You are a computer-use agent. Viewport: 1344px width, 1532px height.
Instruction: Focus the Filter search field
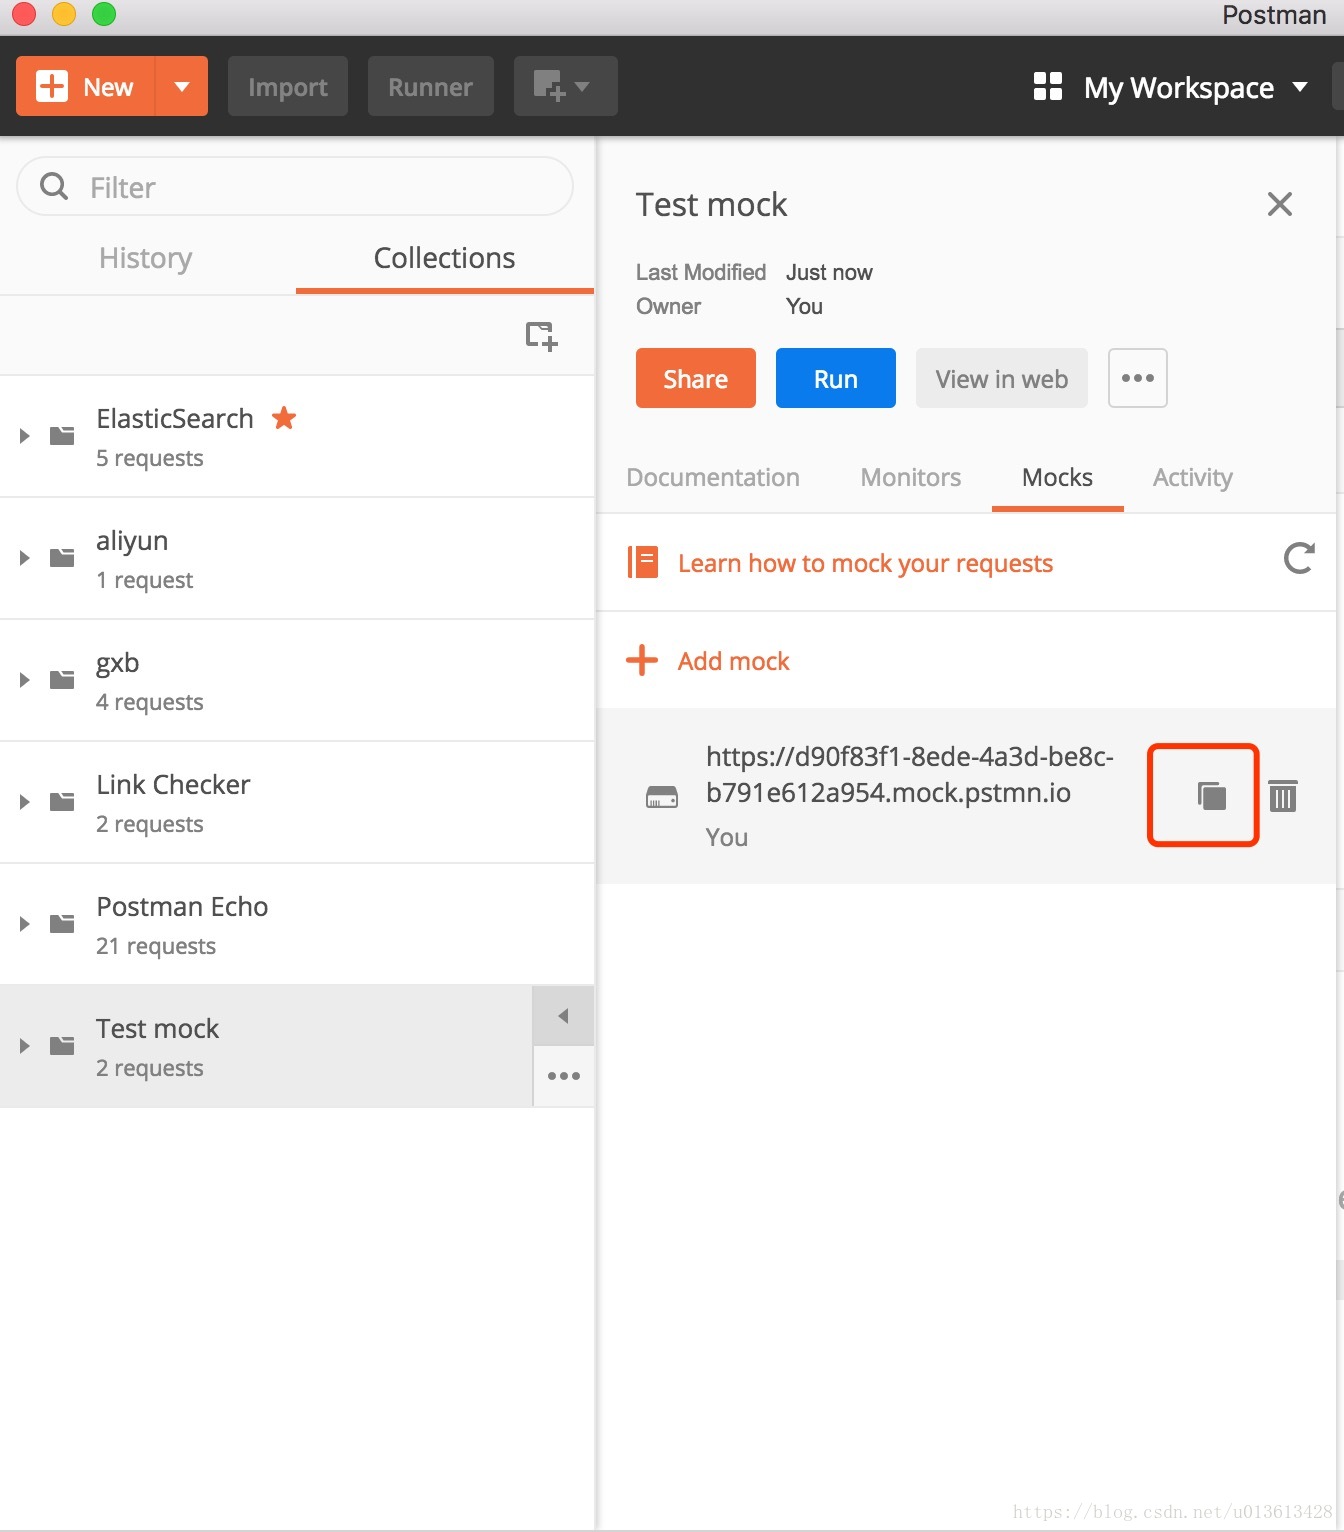pyautogui.click(x=295, y=186)
